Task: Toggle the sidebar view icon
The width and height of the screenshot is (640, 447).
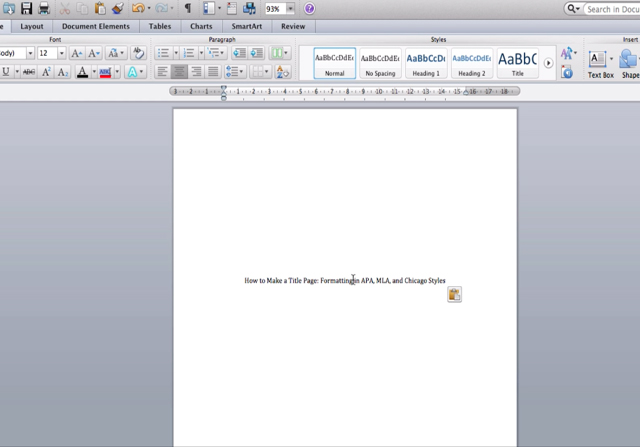Action: point(209,8)
